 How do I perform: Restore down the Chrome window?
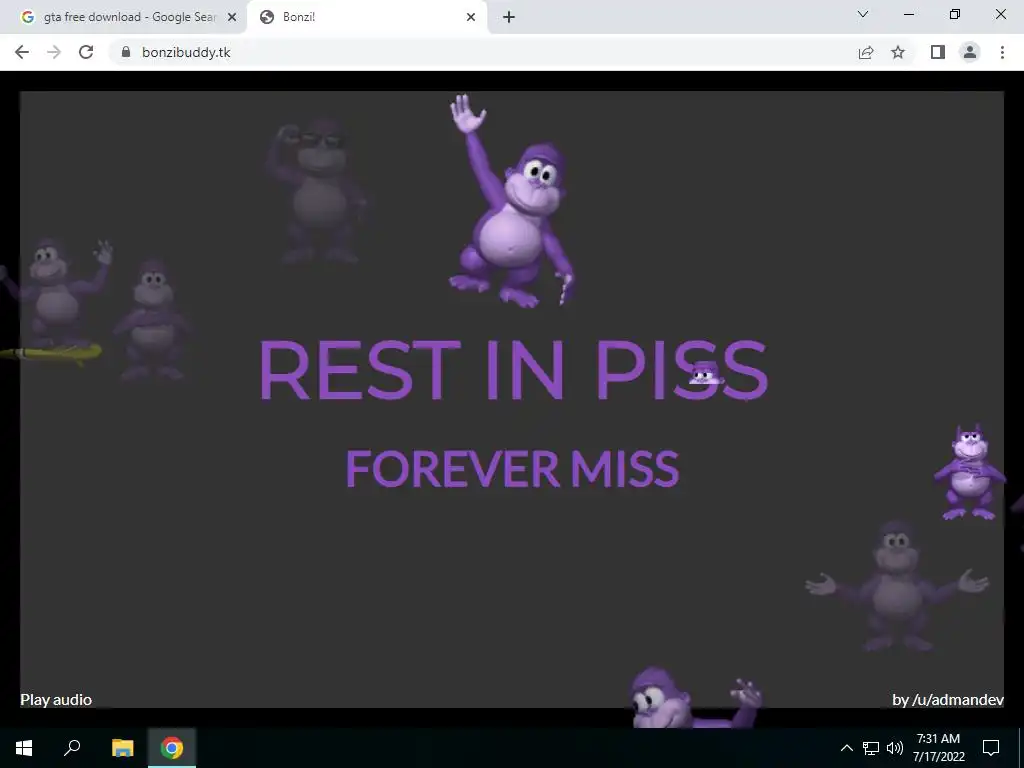point(955,14)
